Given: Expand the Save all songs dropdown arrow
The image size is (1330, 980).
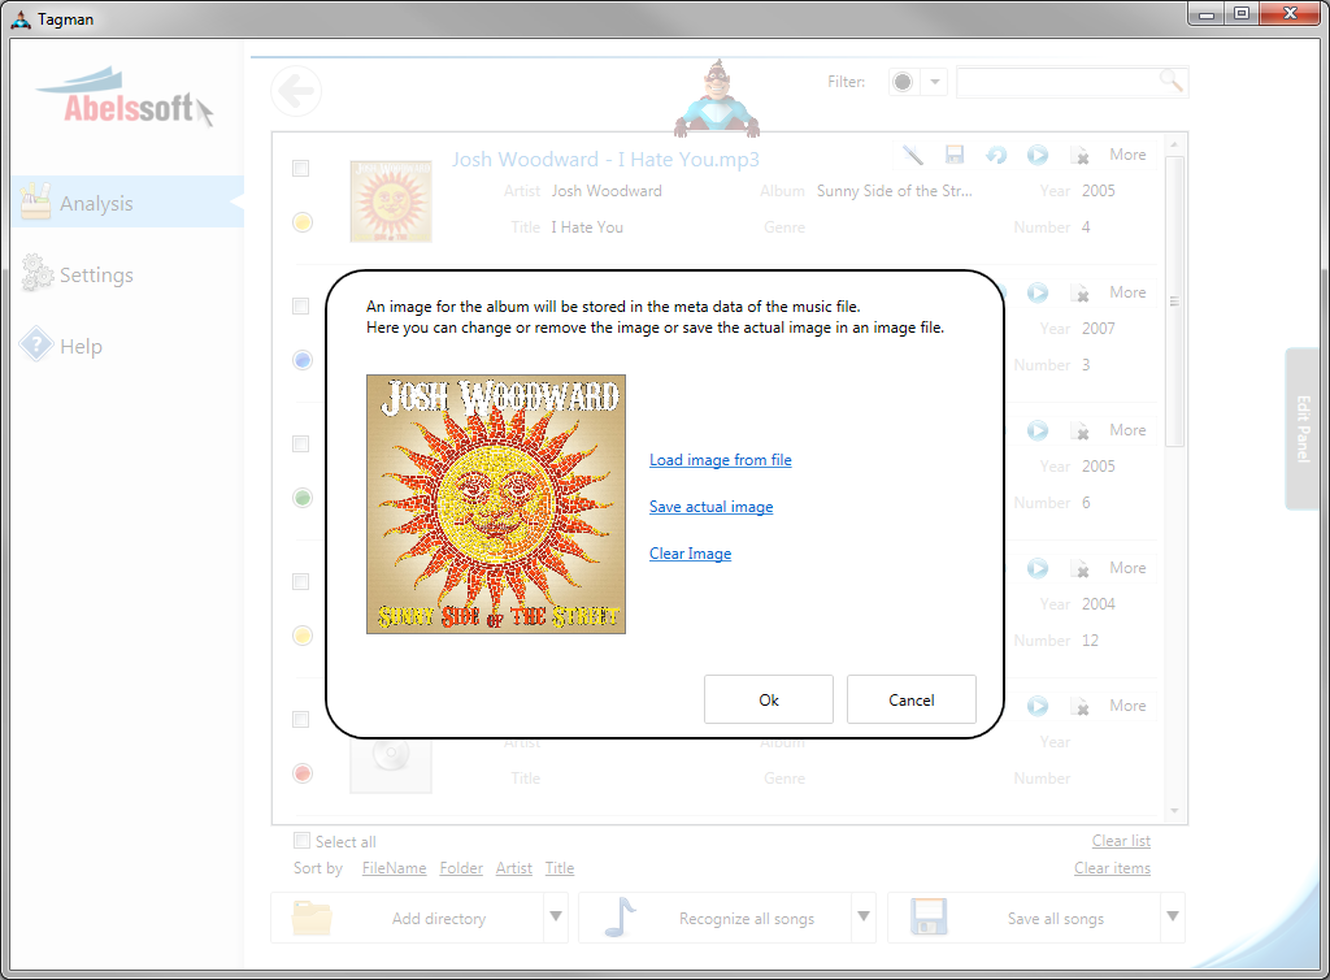Looking at the screenshot, I should pos(1172,917).
